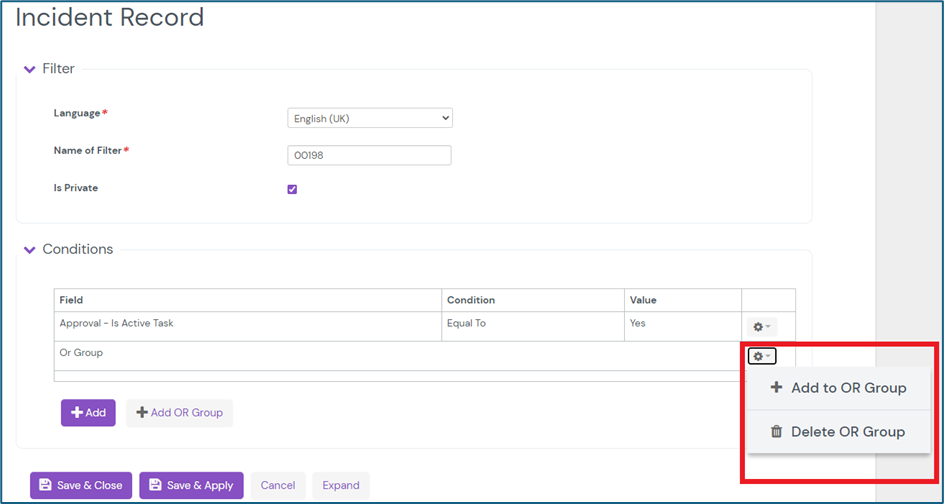Focus the Name of Filter field
The image size is (944, 504).
369,155
